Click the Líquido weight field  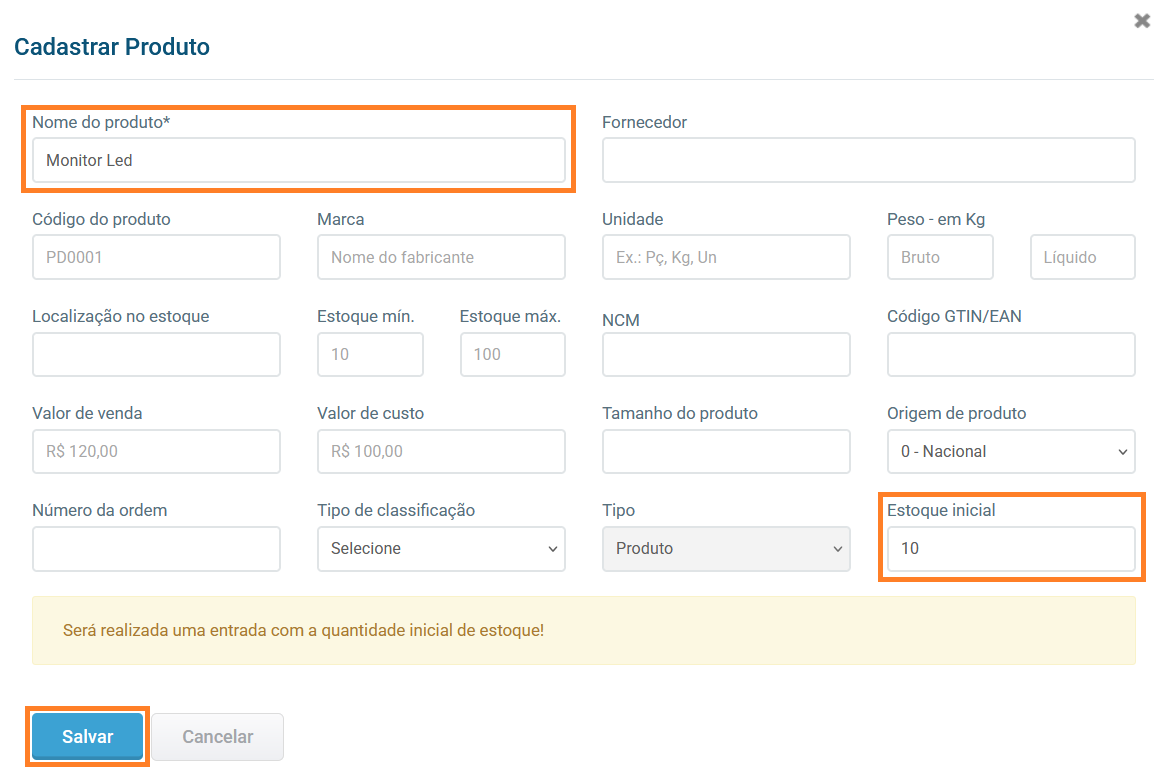pyautogui.click(x=1083, y=257)
